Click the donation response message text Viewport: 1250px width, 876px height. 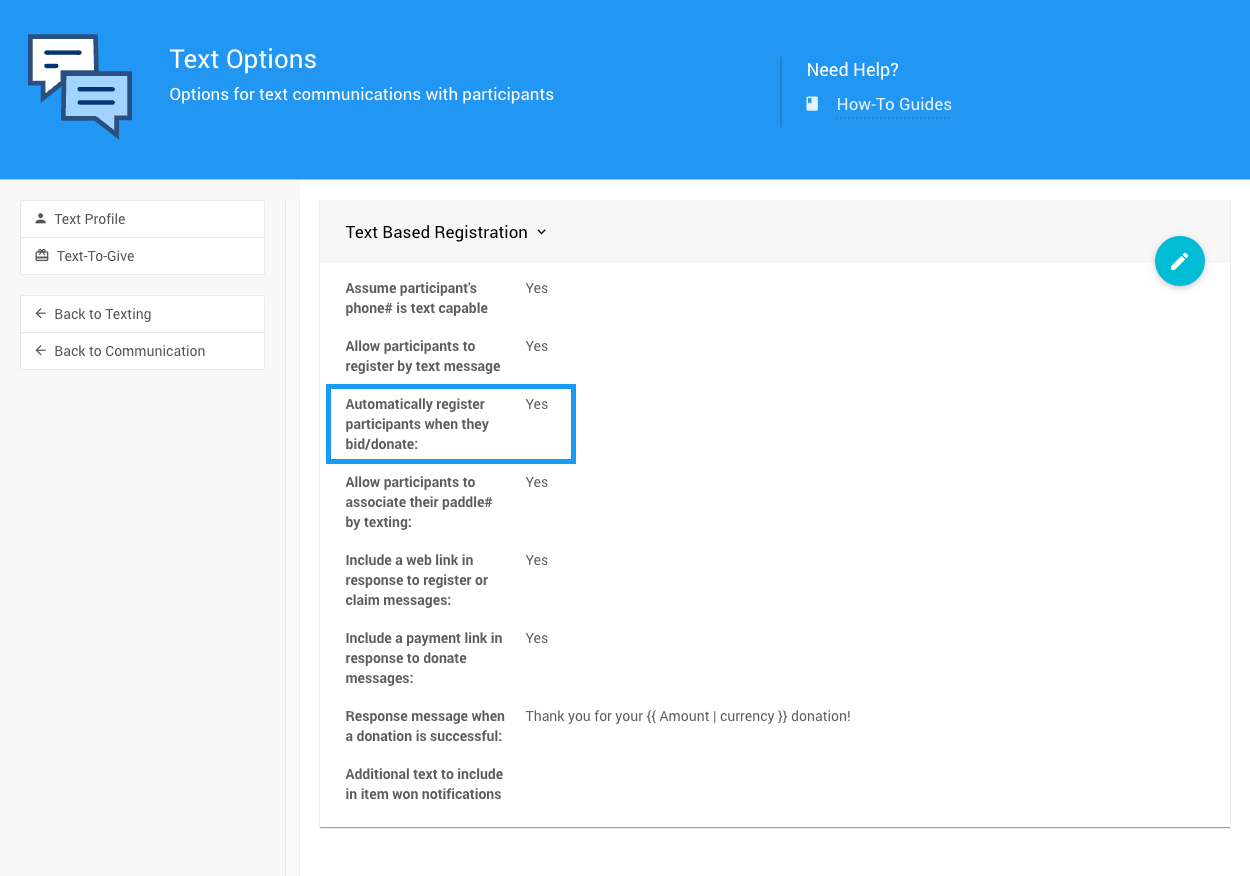click(x=687, y=716)
